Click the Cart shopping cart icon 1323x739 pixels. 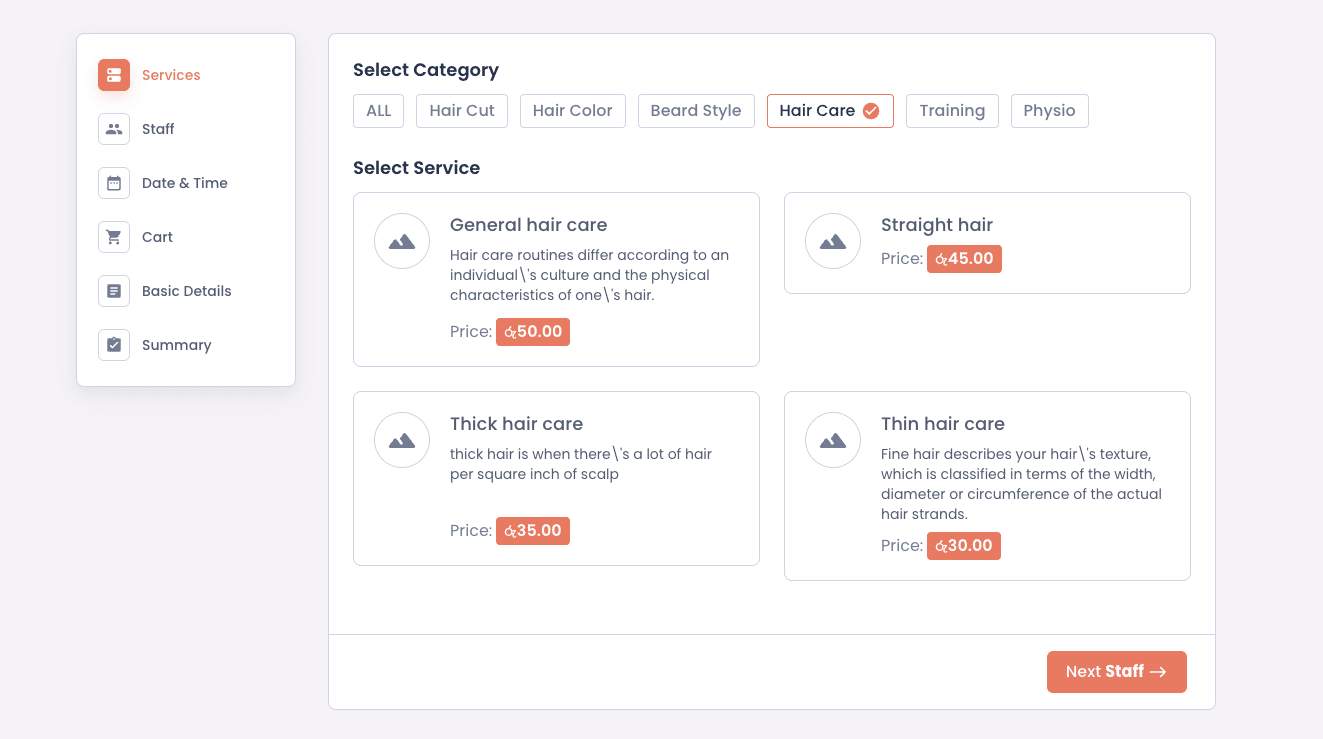pos(114,237)
